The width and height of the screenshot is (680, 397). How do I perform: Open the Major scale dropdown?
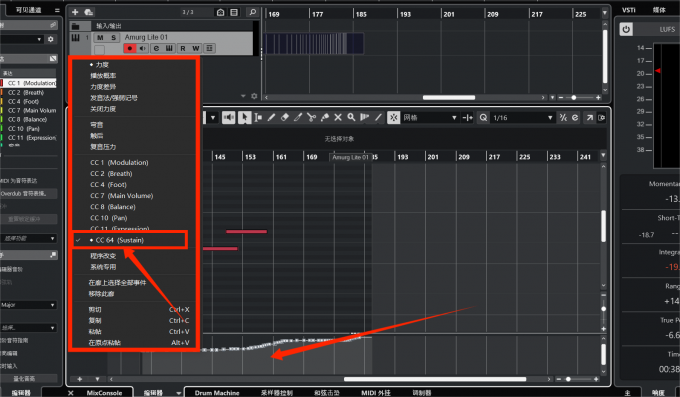point(28,305)
